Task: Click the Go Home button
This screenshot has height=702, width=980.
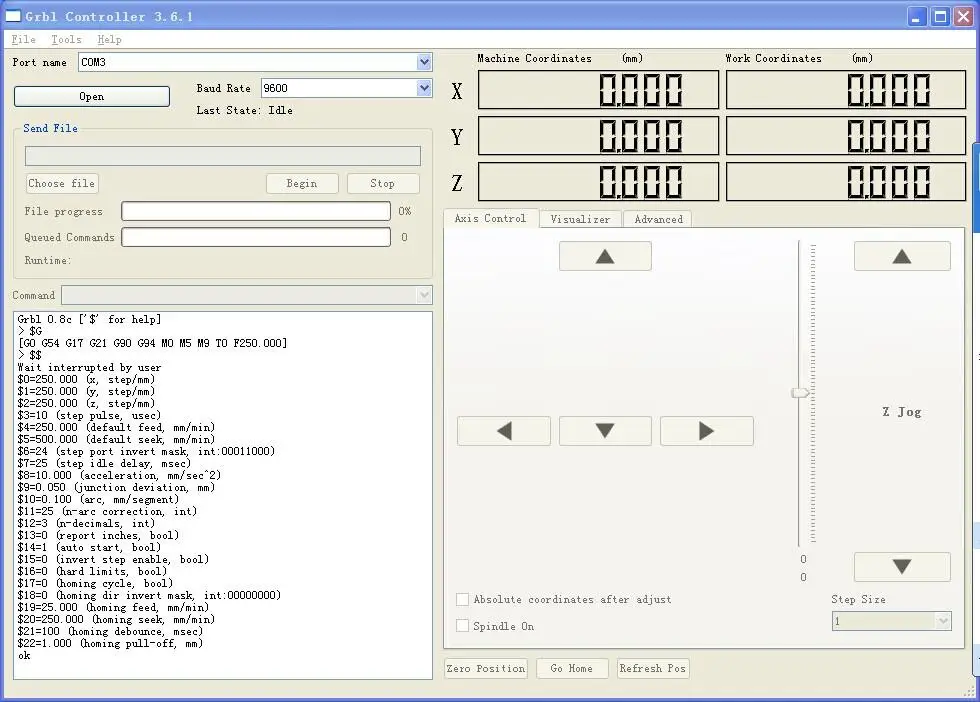Action: (571, 668)
